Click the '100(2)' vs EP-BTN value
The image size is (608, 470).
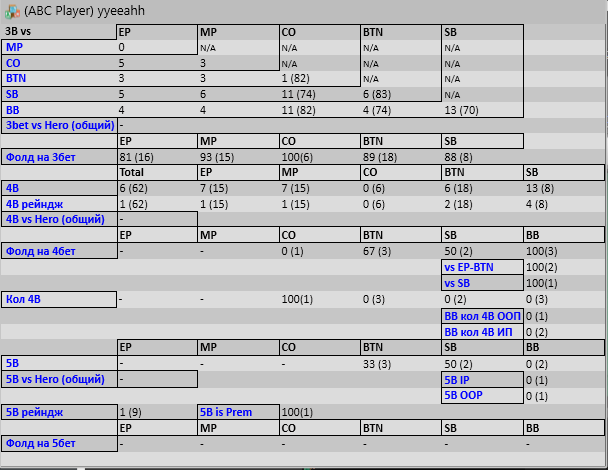coord(541,267)
